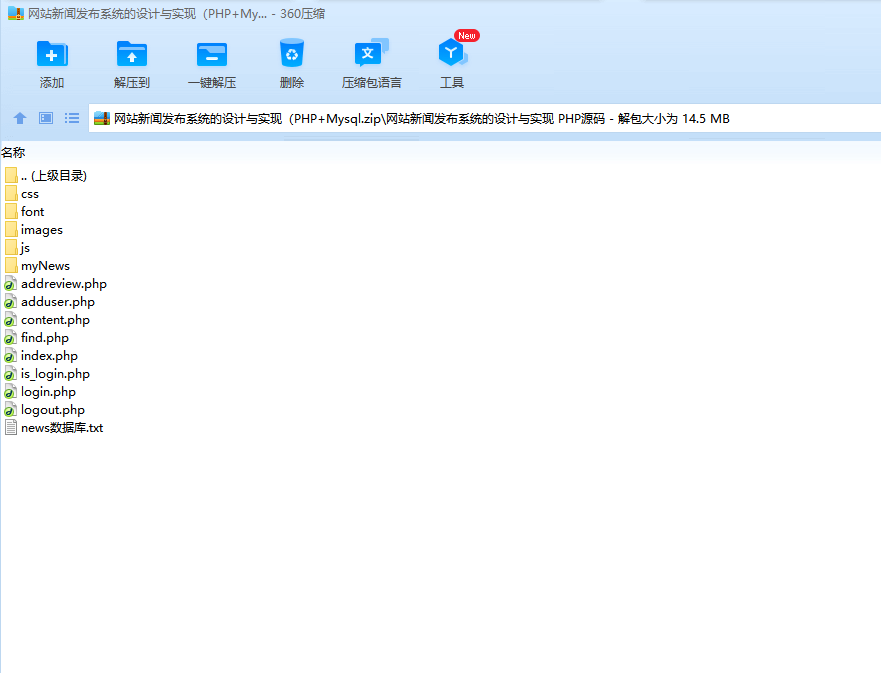The width and height of the screenshot is (881, 673).
Task: Switch to list view mode
Action: [x=72, y=118]
